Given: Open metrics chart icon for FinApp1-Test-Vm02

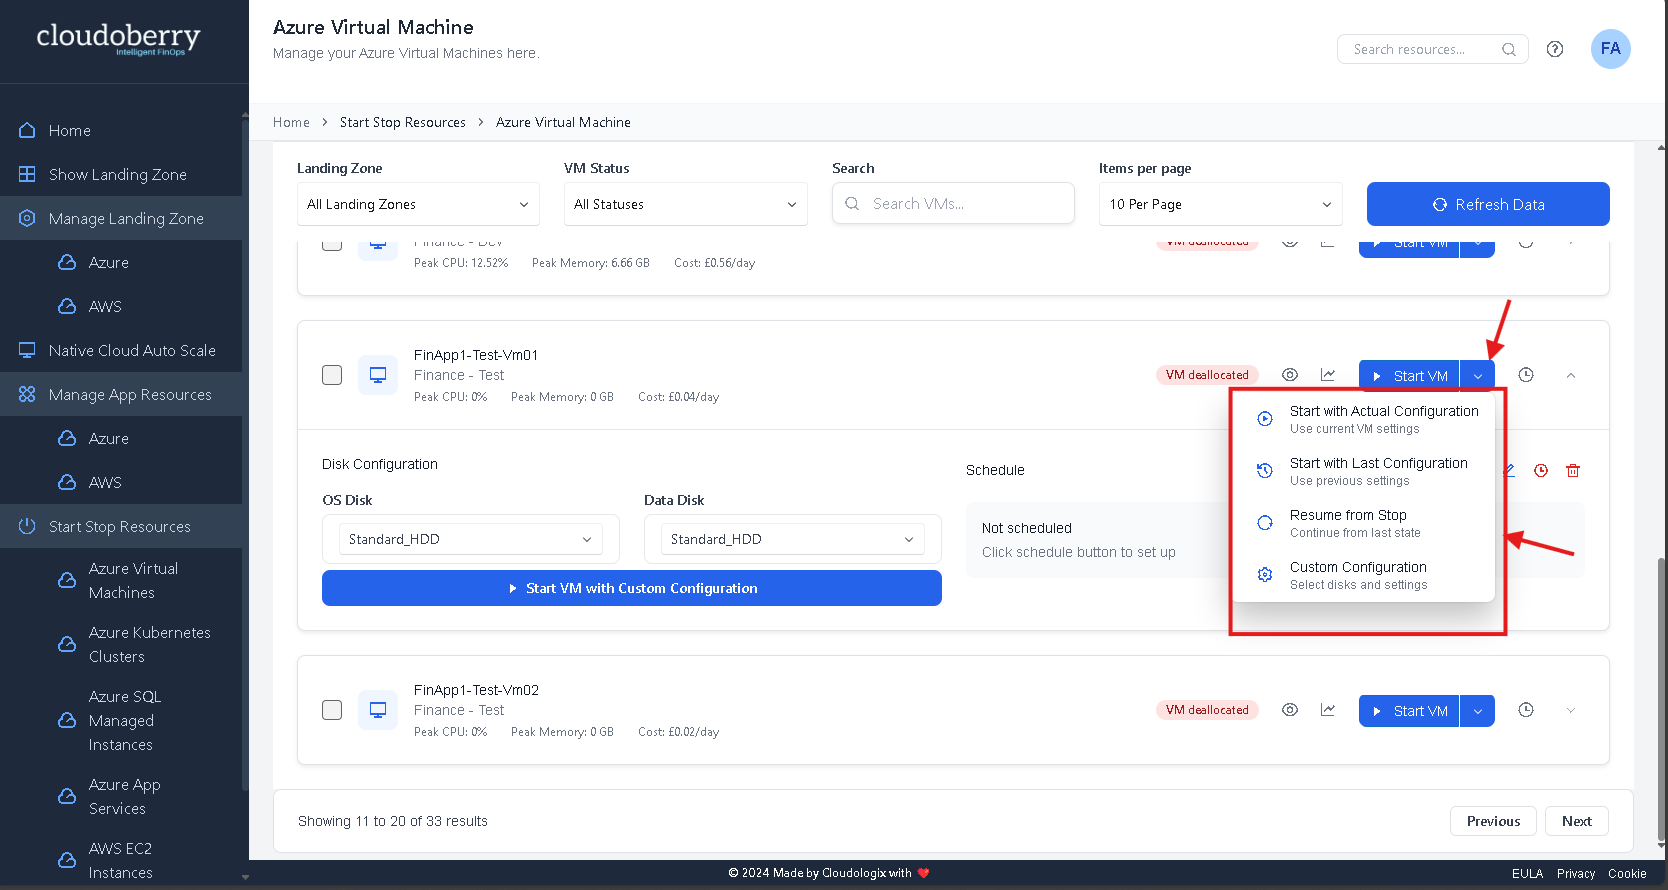Looking at the screenshot, I should [x=1328, y=710].
